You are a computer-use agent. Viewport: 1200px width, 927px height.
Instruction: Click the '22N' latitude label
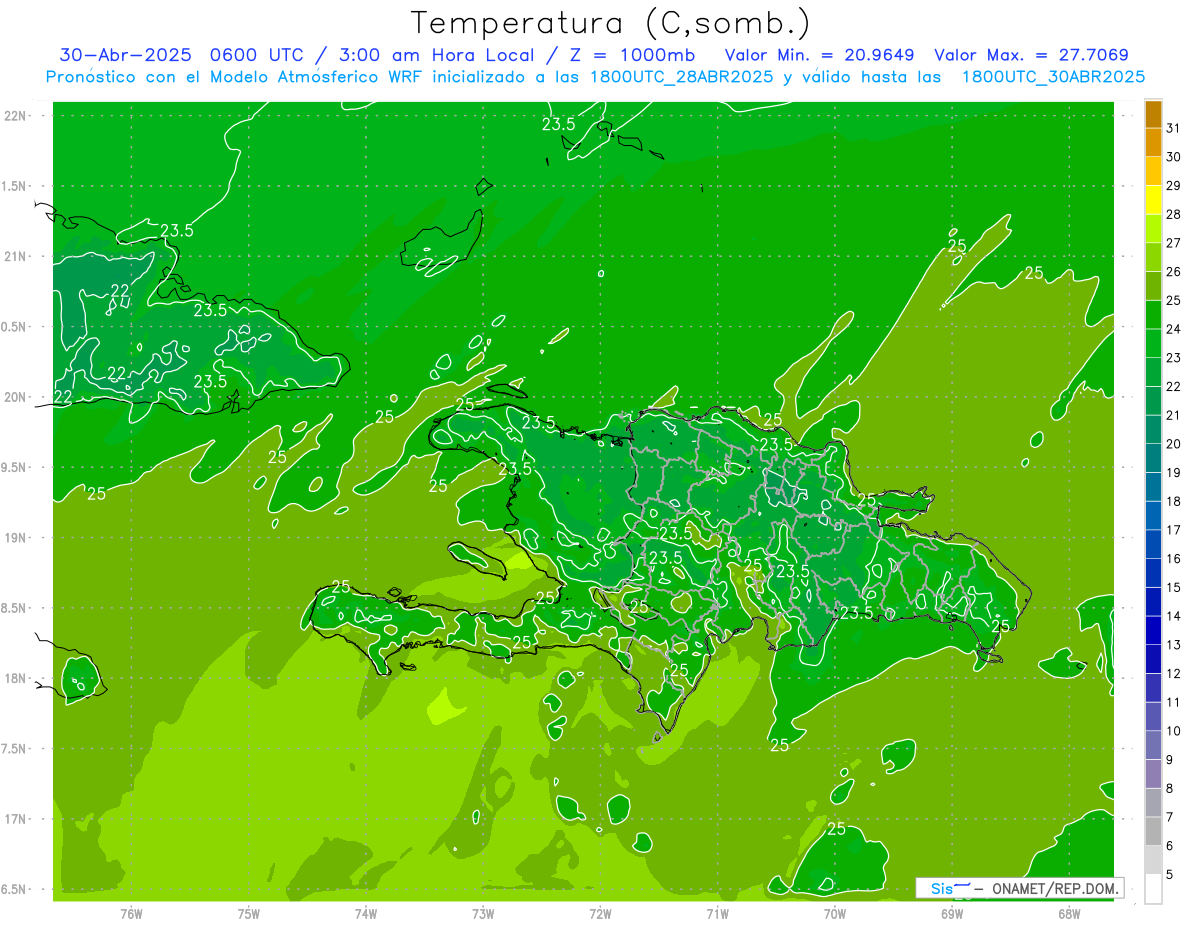tap(16, 116)
